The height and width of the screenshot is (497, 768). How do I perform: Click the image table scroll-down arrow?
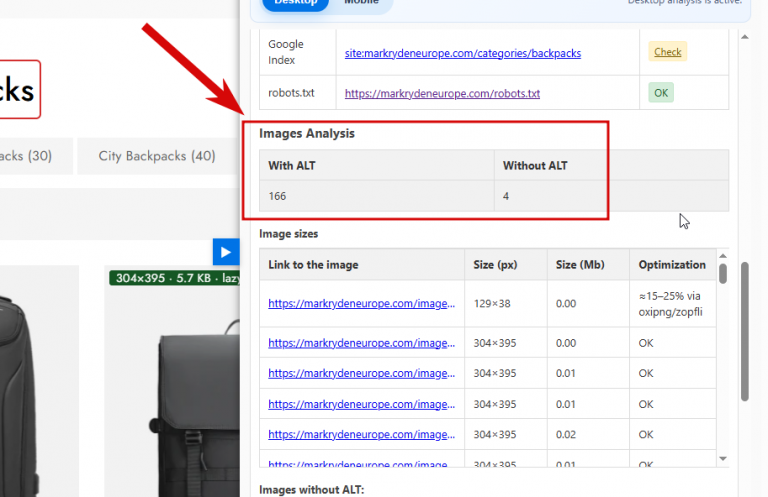[x=723, y=459]
